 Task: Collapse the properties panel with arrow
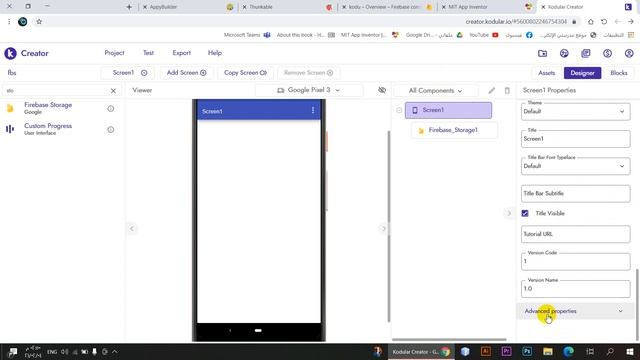tap(509, 213)
